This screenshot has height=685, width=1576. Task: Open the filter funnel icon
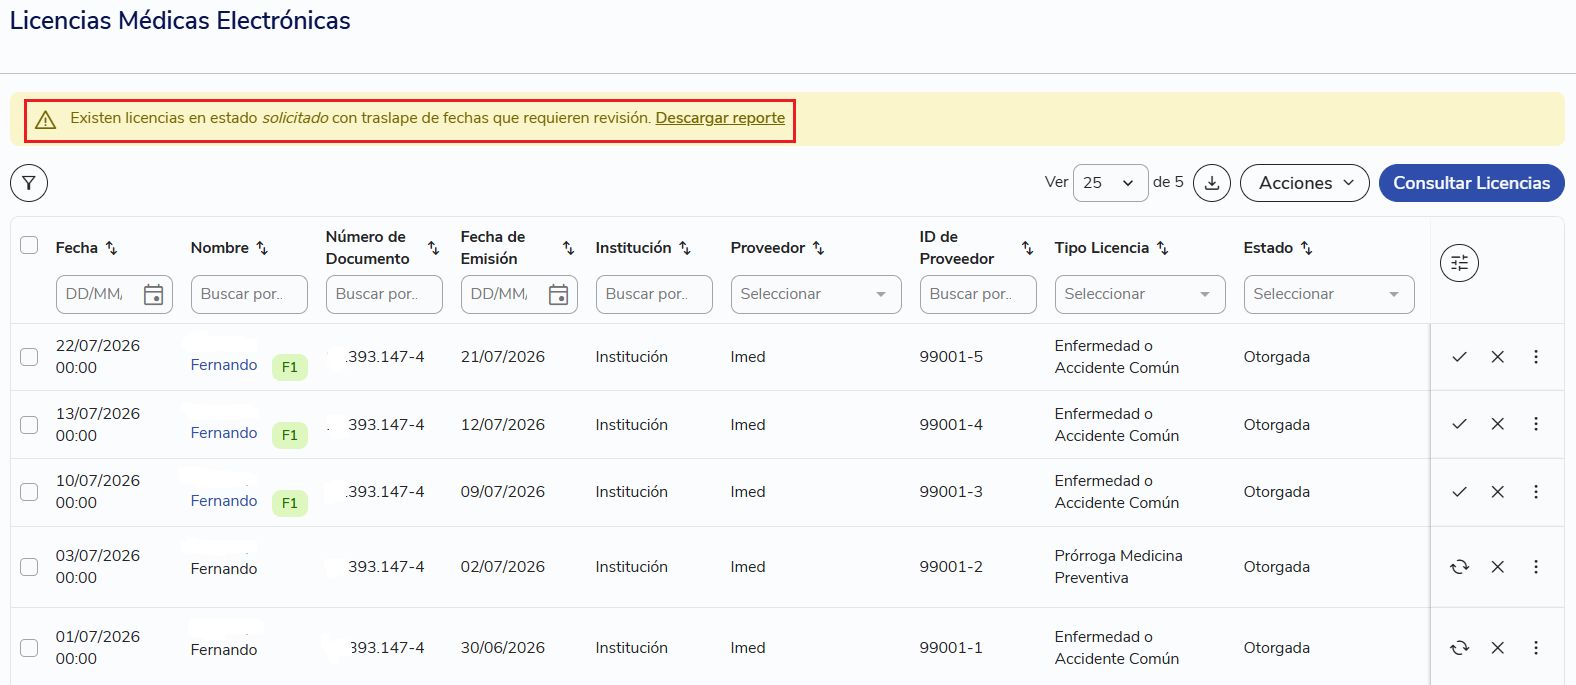[x=29, y=183]
